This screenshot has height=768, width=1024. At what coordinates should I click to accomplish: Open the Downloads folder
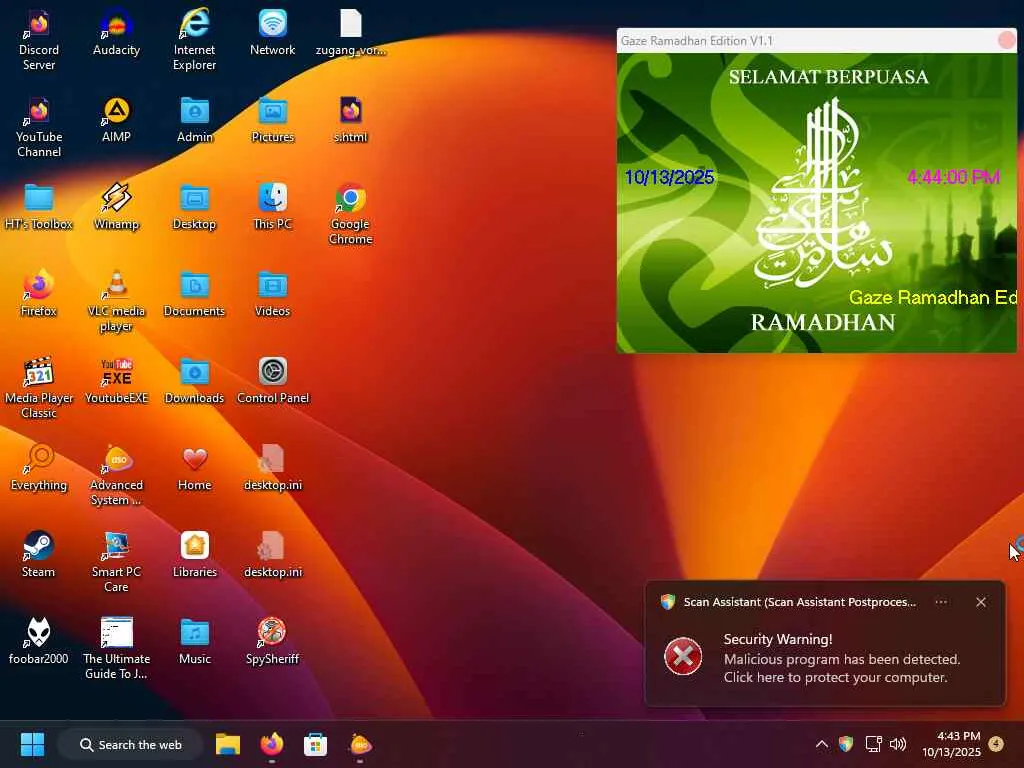coord(194,380)
